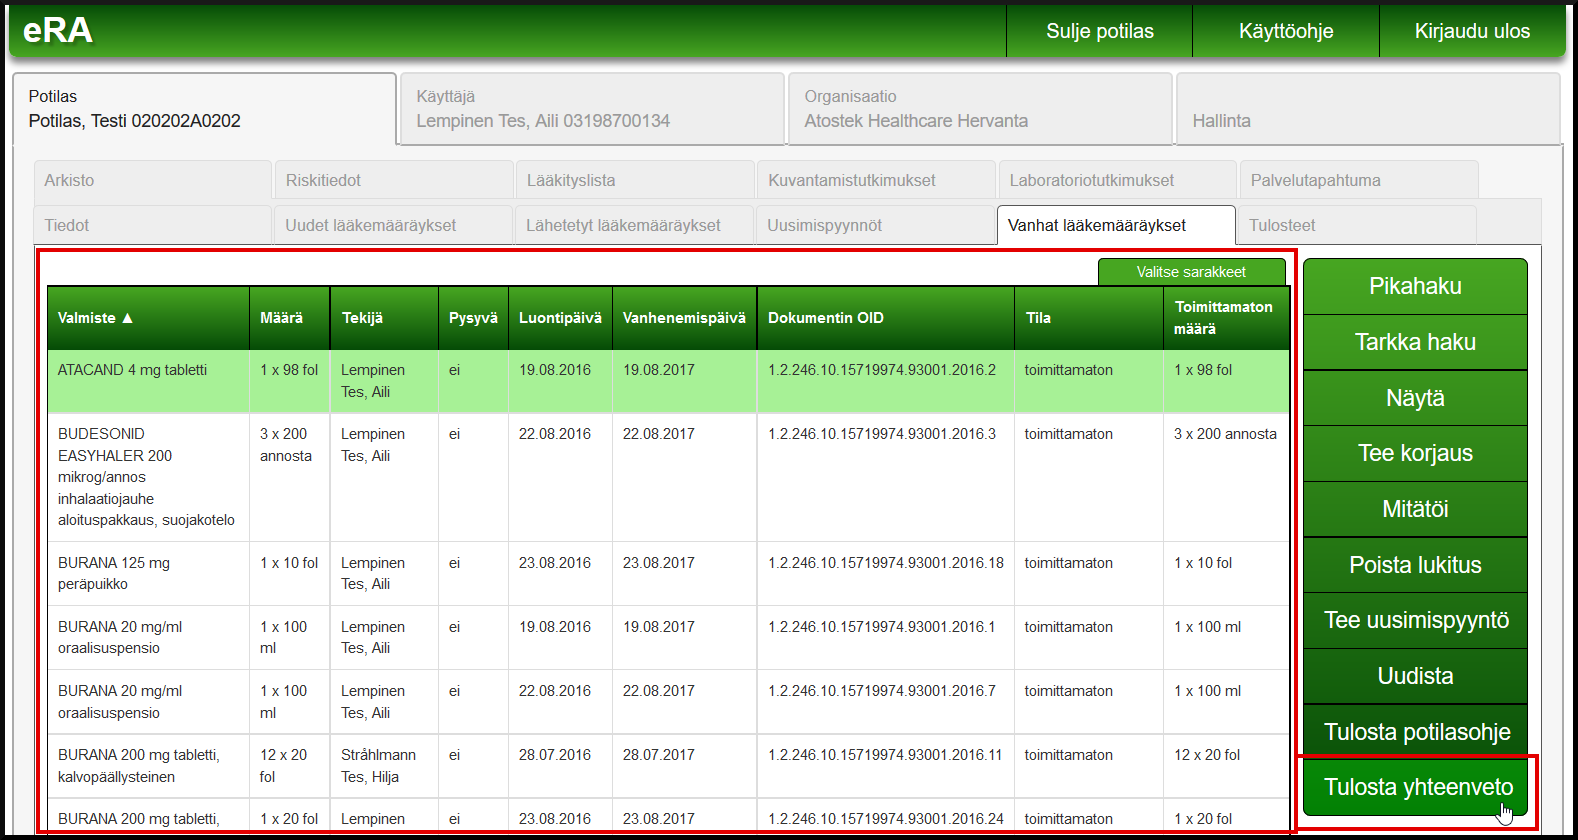Image resolution: width=1578 pixels, height=840 pixels.
Task: Click Tulosta potilasohje button
Action: coord(1415,732)
